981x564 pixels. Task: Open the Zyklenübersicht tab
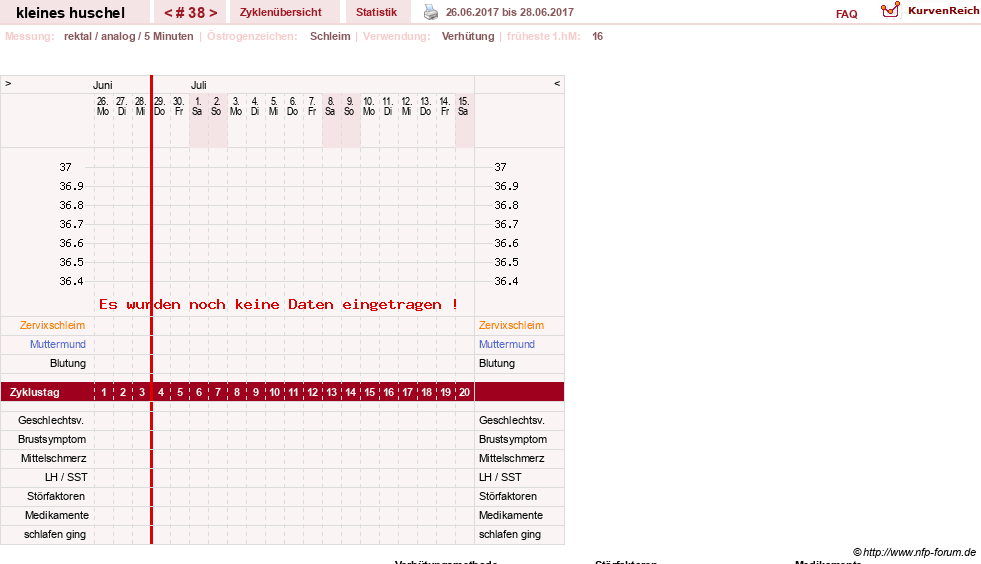coord(280,12)
